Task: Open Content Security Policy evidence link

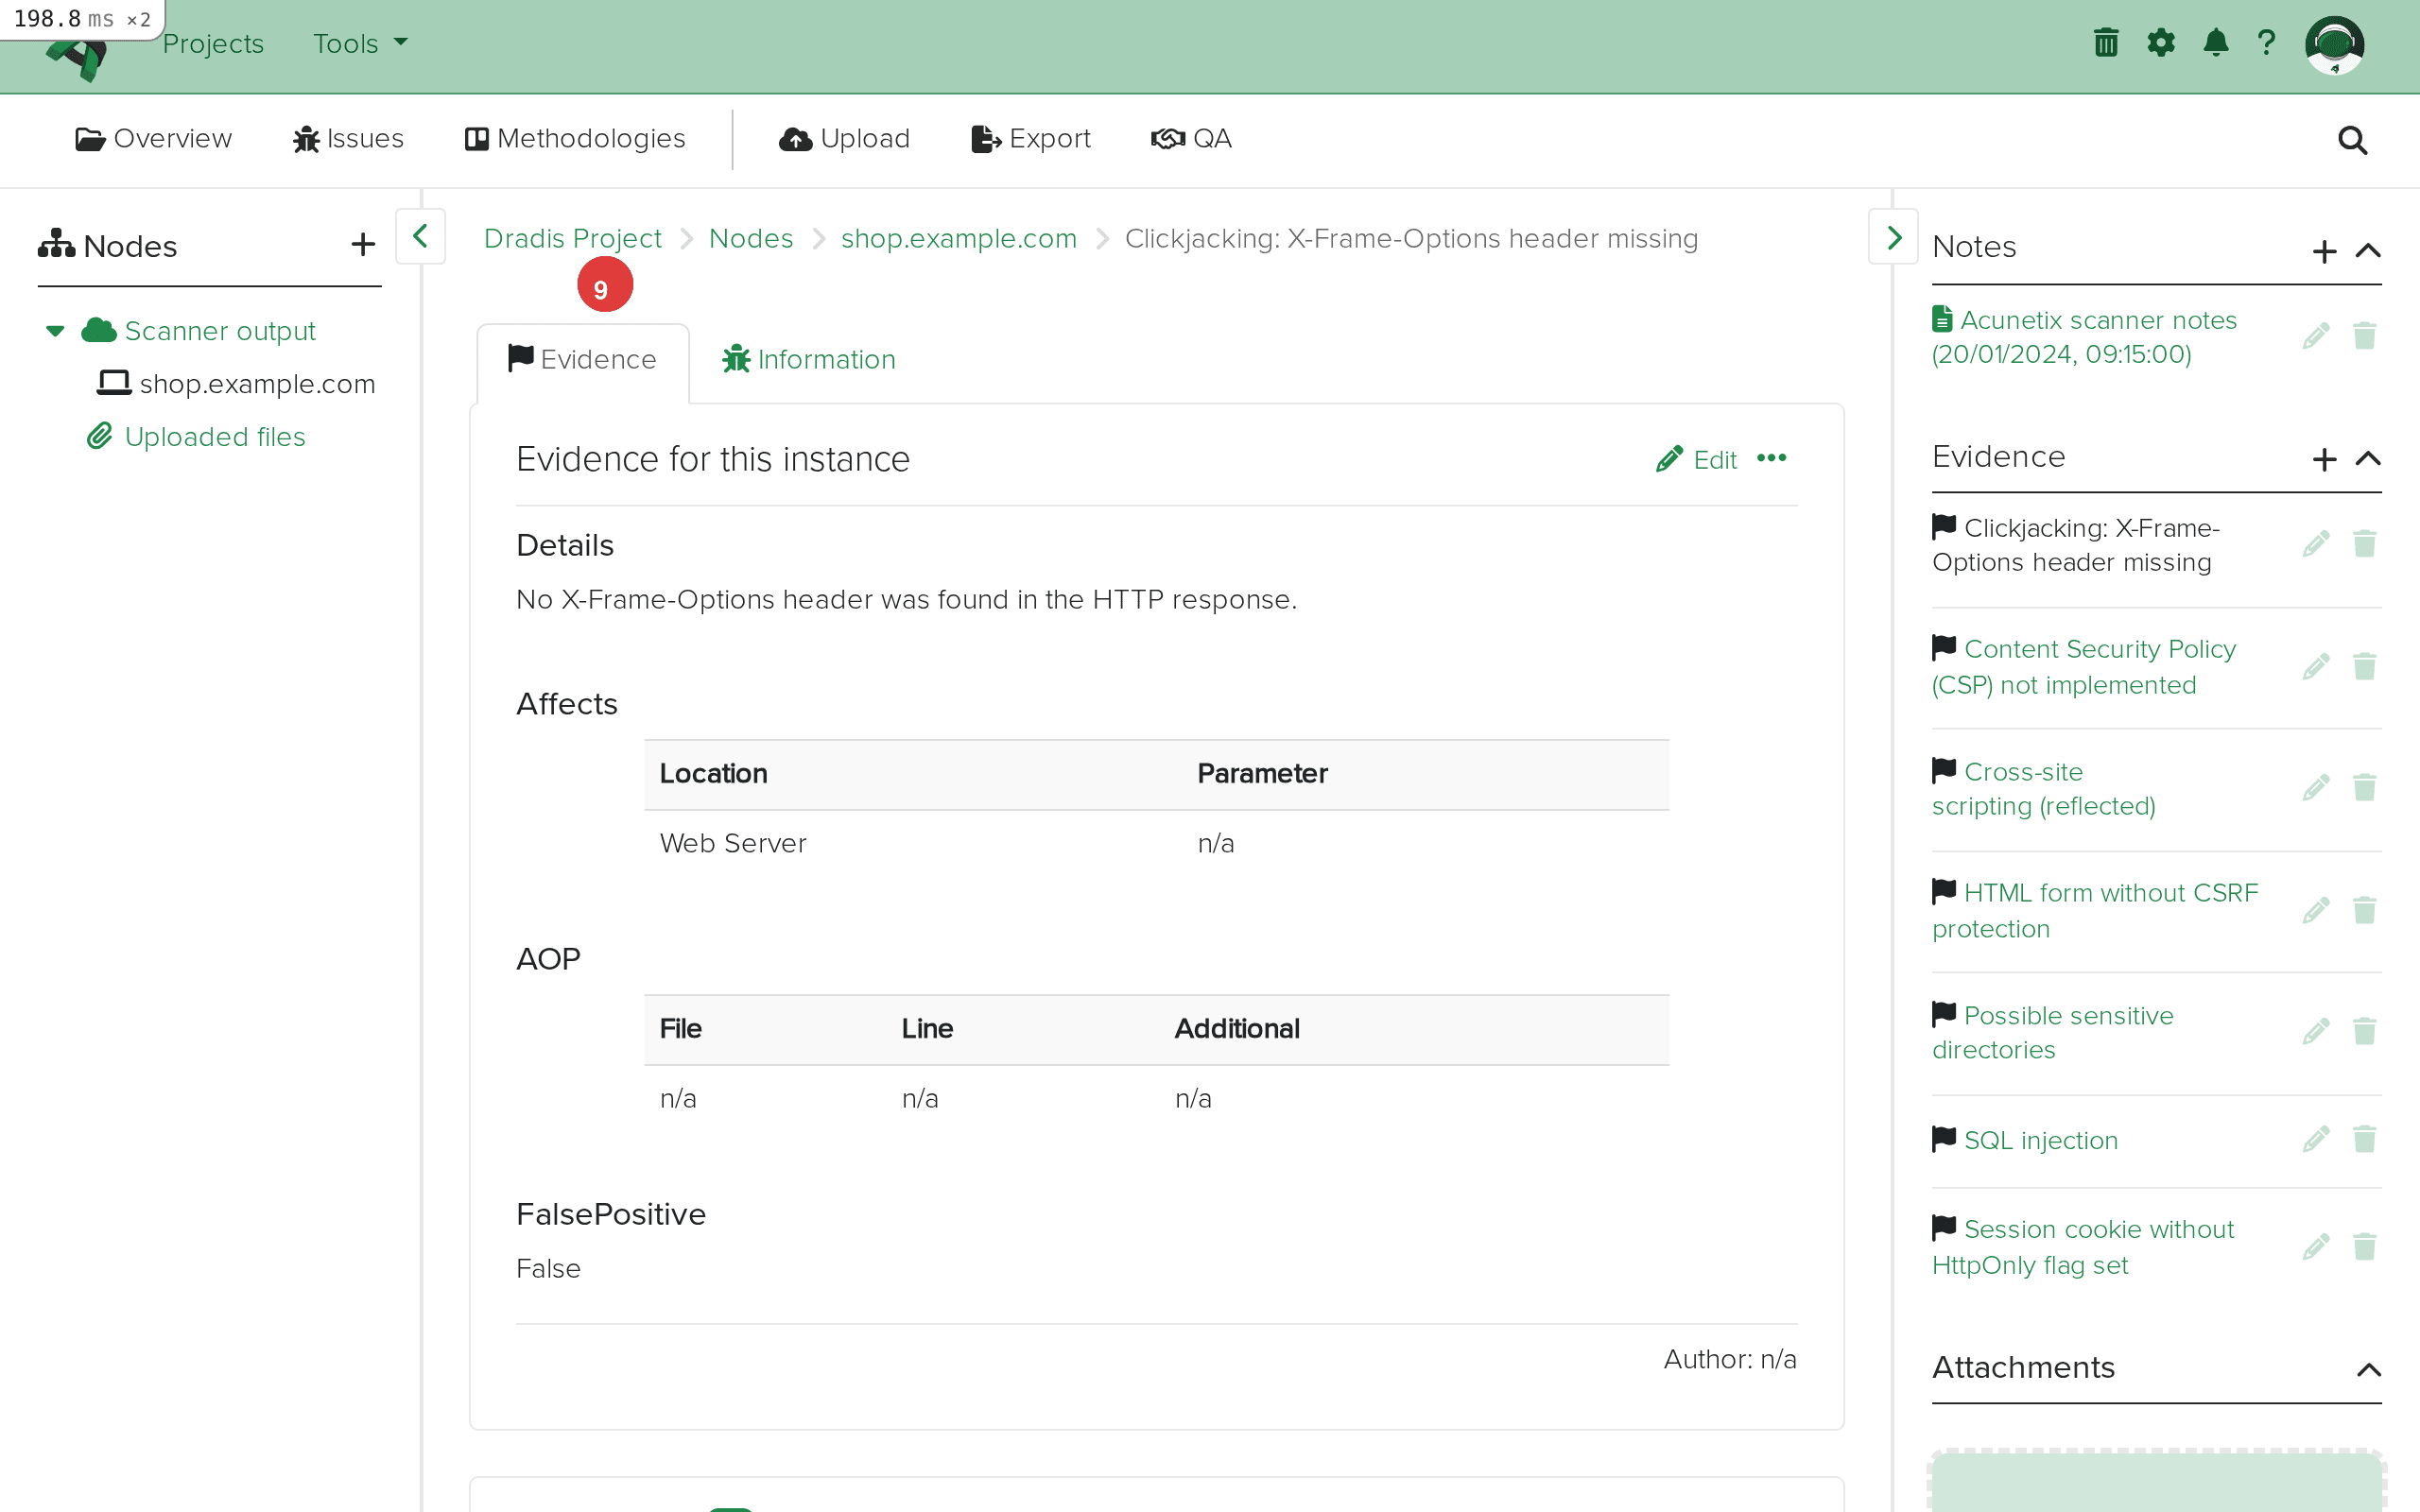Action: pos(2084,667)
